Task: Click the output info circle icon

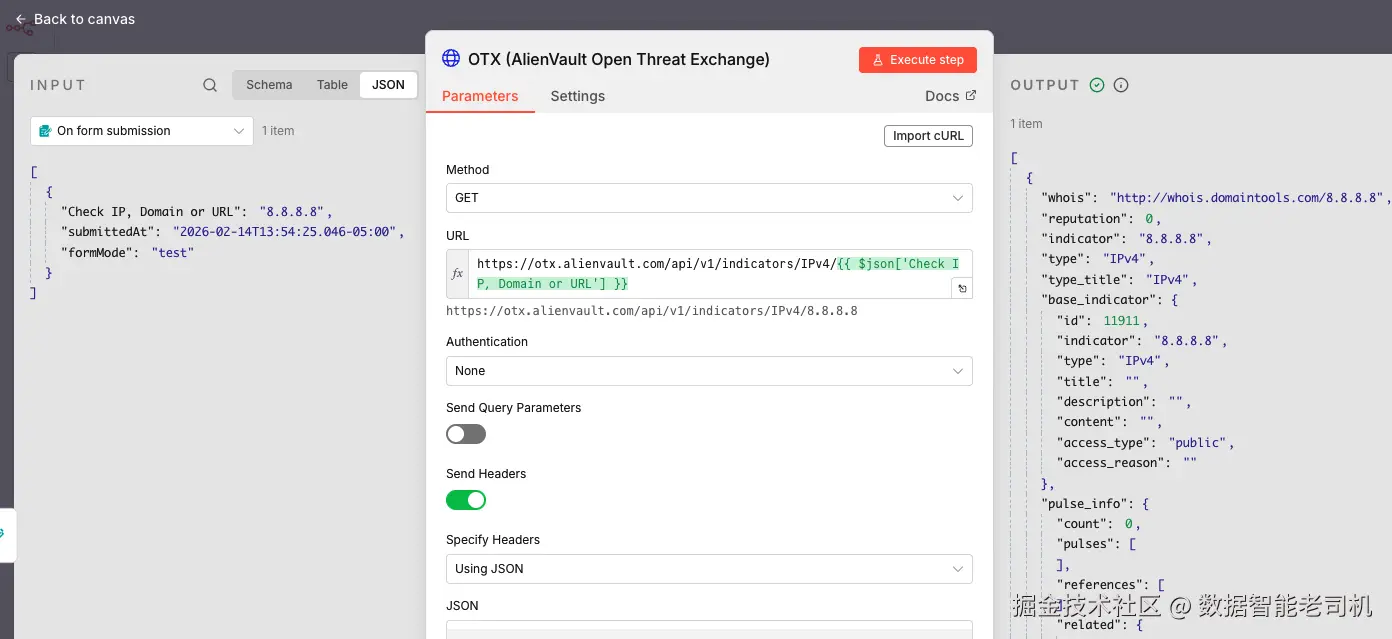Action: pyautogui.click(x=1121, y=85)
